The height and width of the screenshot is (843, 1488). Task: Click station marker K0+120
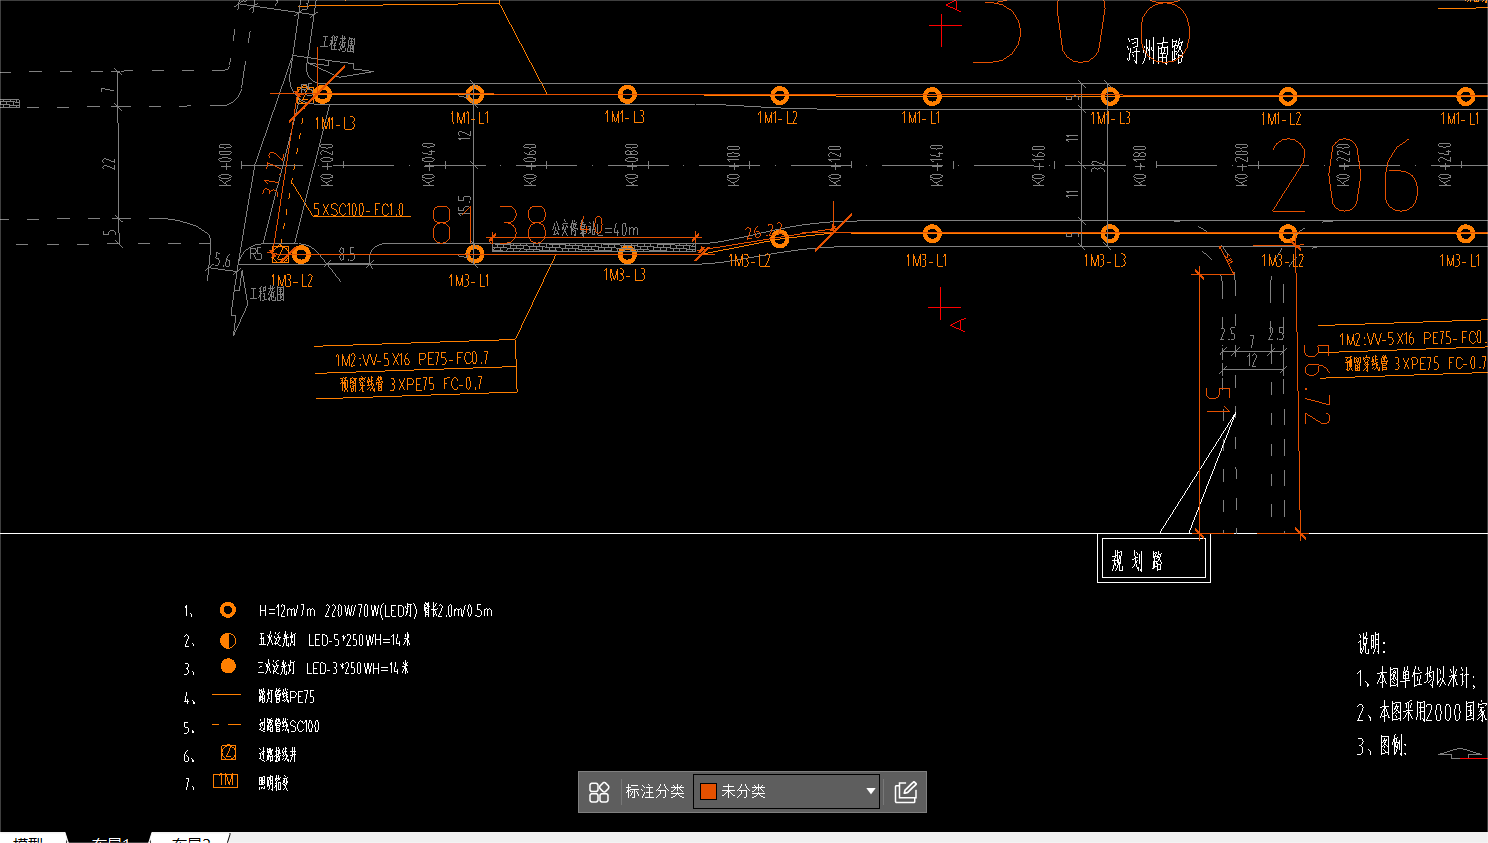point(835,165)
